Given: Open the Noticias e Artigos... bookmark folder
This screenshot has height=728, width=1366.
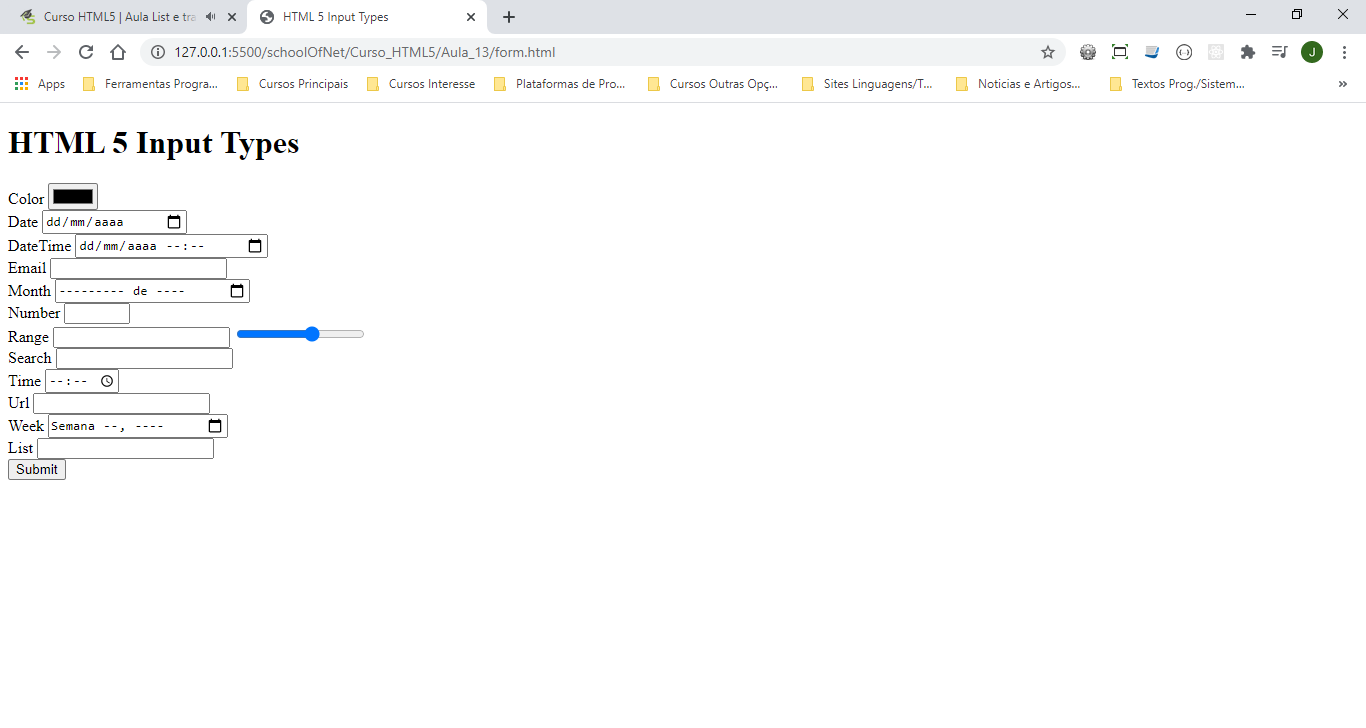Looking at the screenshot, I should pyautogui.click(x=1018, y=84).
